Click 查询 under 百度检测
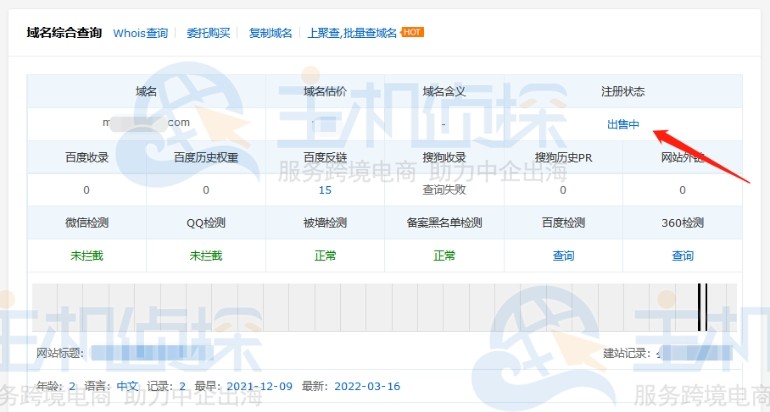 [563, 255]
